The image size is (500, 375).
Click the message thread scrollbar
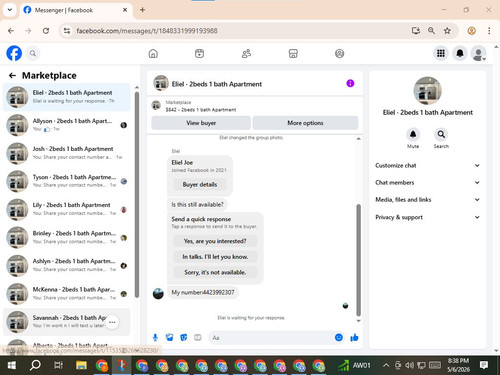tap(359, 260)
